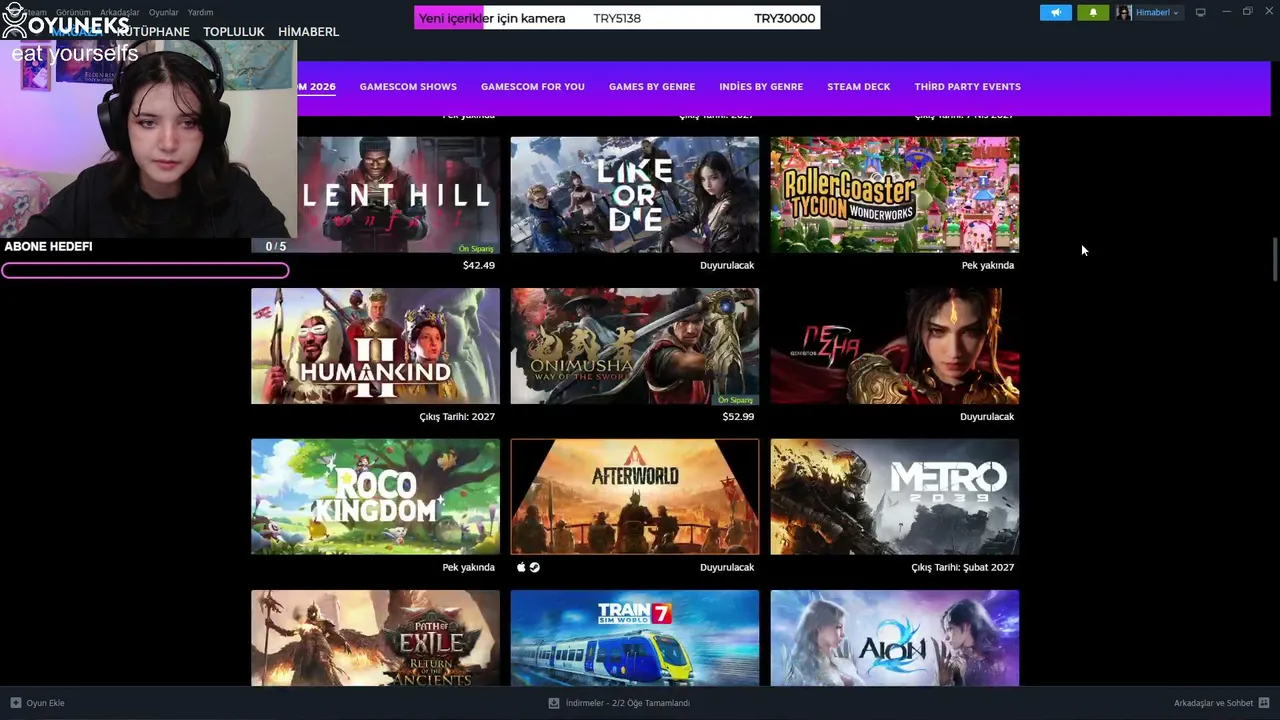The height and width of the screenshot is (720, 1280).
Task: Open the Silent Hill game card
Action: pos(398,195)
